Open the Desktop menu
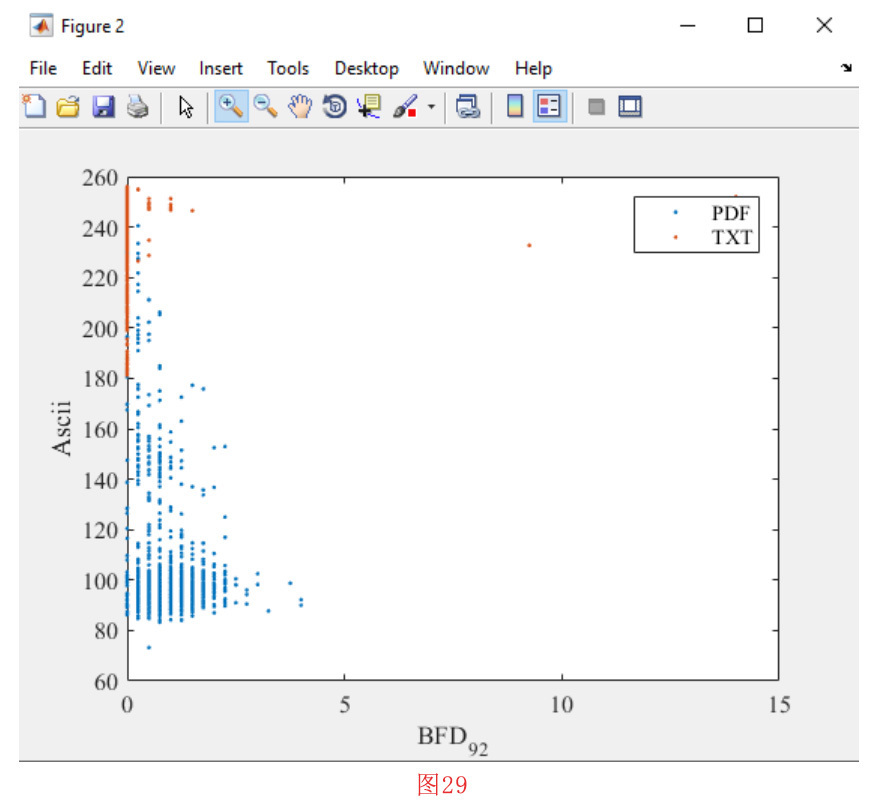Viewport: 873px width, 812px height. coord(366,69)
